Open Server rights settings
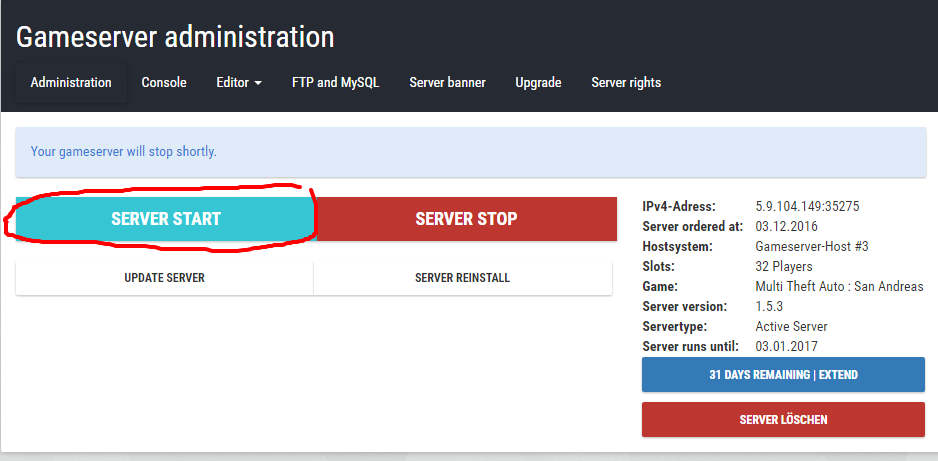The height and width of the screenshot is (461, 938). pyautogui.click(x=626, y=83)
